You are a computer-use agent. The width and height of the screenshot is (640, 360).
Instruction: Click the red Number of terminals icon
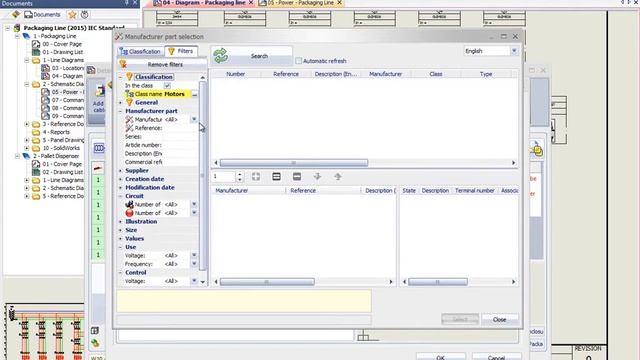pyautogui.click(x=129, y=213)
